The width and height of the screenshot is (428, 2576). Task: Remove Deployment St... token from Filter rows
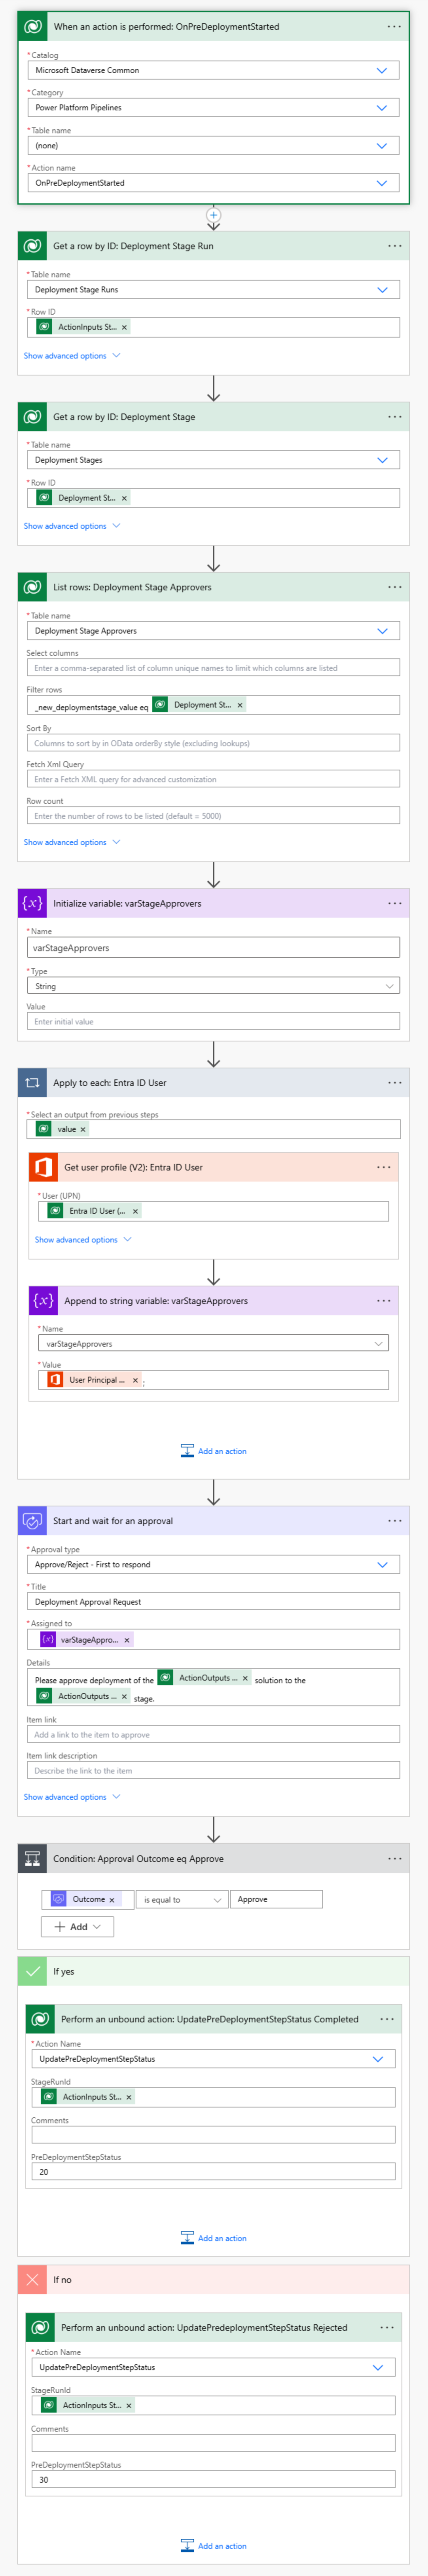pos(240,705)
